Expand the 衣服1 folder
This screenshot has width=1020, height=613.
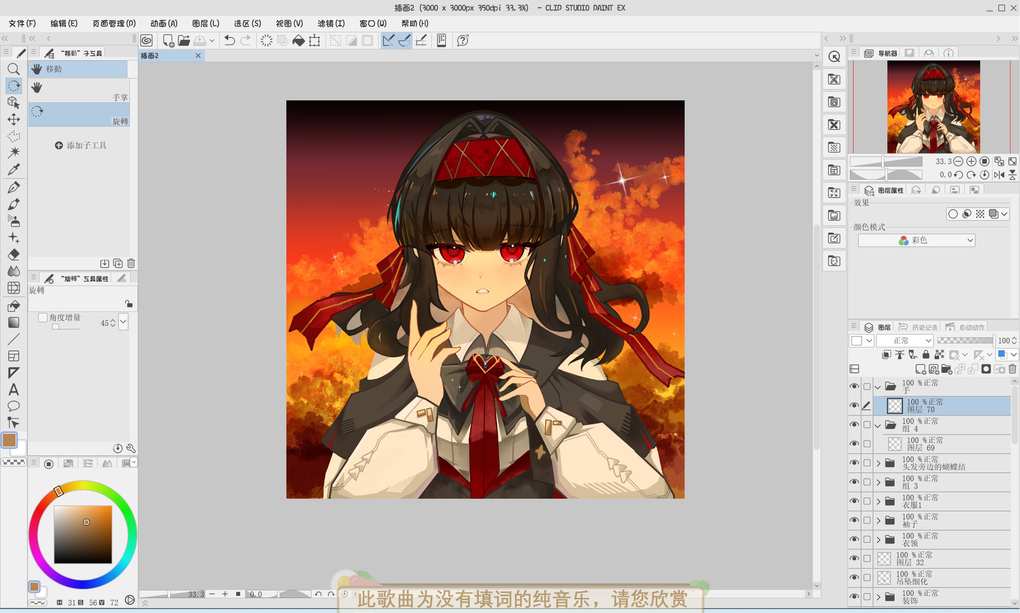pyautogui.click(x=878, y=501)
